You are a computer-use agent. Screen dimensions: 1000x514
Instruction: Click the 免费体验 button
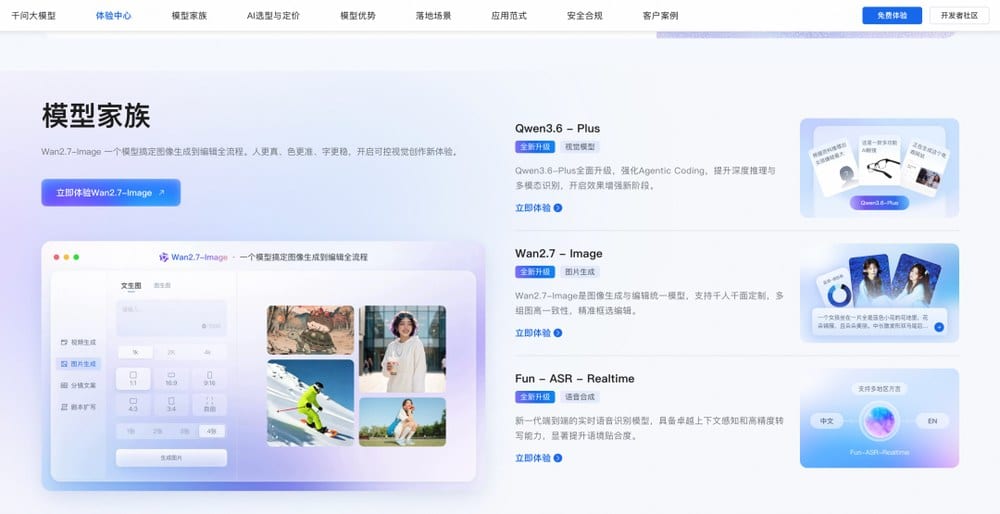click(x=892, y=15)
